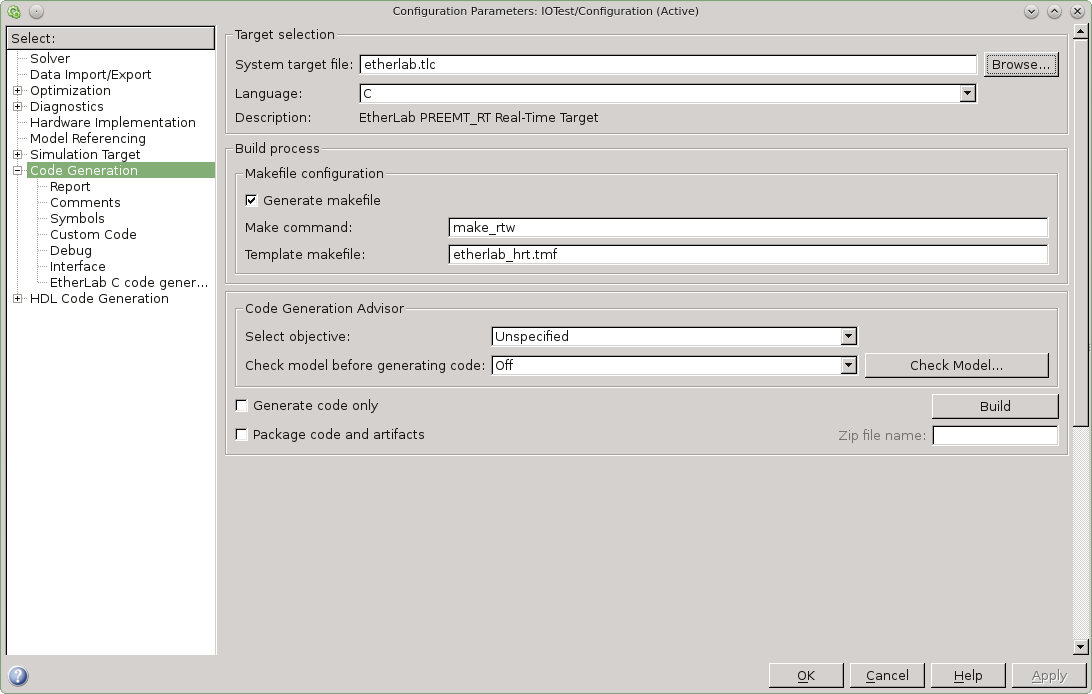Enable Generate code only checkbox
1092x694 pixels.
[241, 406]
